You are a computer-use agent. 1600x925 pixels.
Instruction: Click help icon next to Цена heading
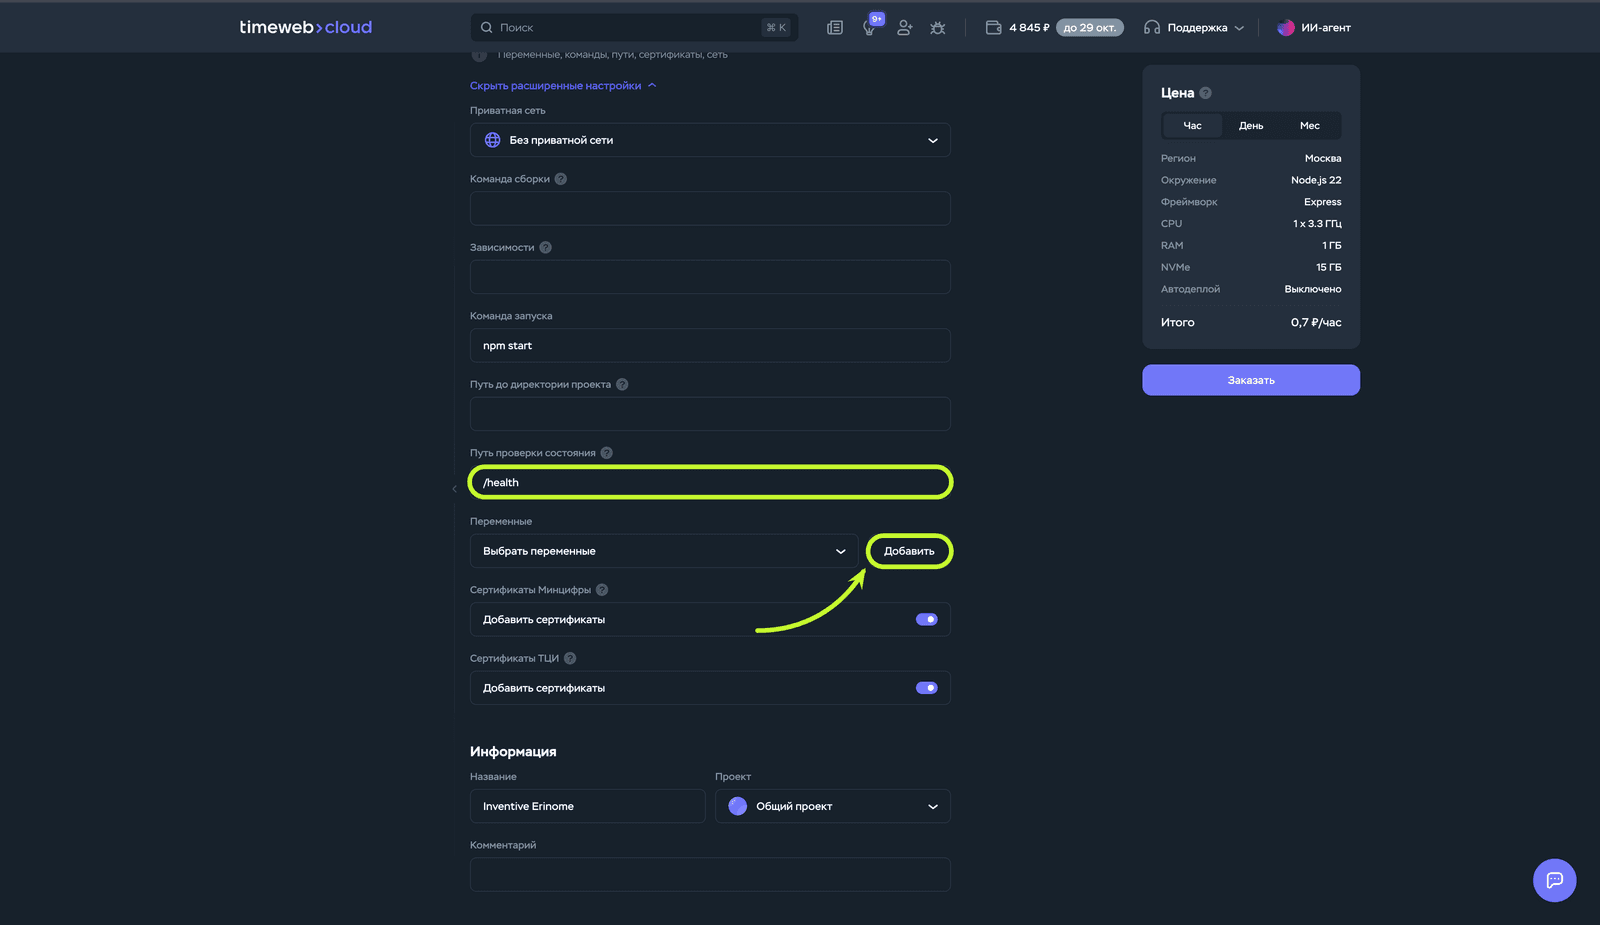(x=1206, y=93)
